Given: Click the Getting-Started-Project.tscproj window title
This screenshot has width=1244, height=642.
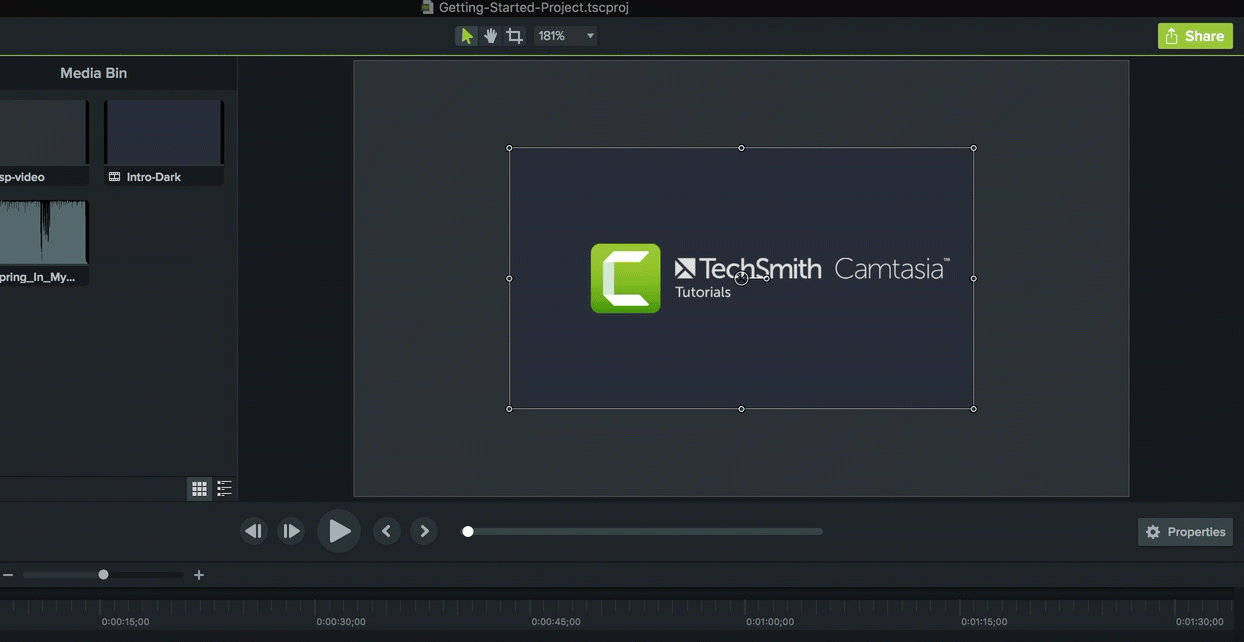Looking at the screenshot, I should pos(533,8).
